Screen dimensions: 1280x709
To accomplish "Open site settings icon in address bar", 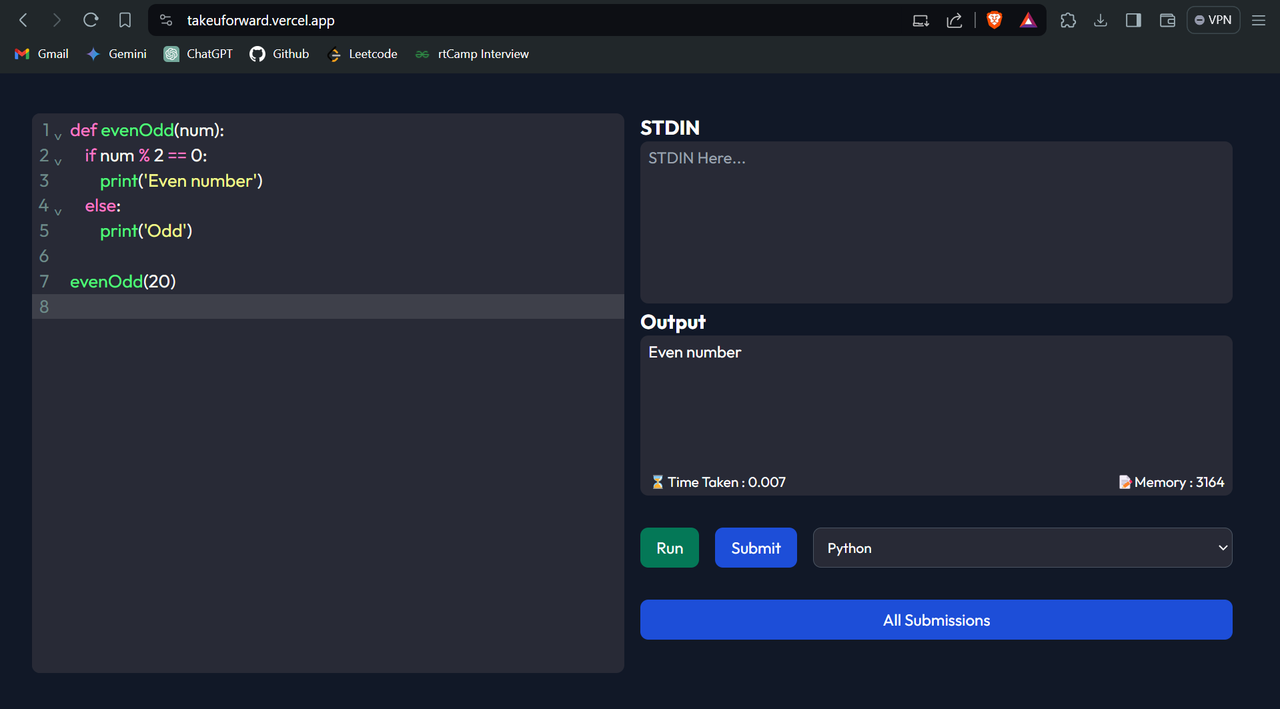I will pyautogui.click(x=167, y=20).
